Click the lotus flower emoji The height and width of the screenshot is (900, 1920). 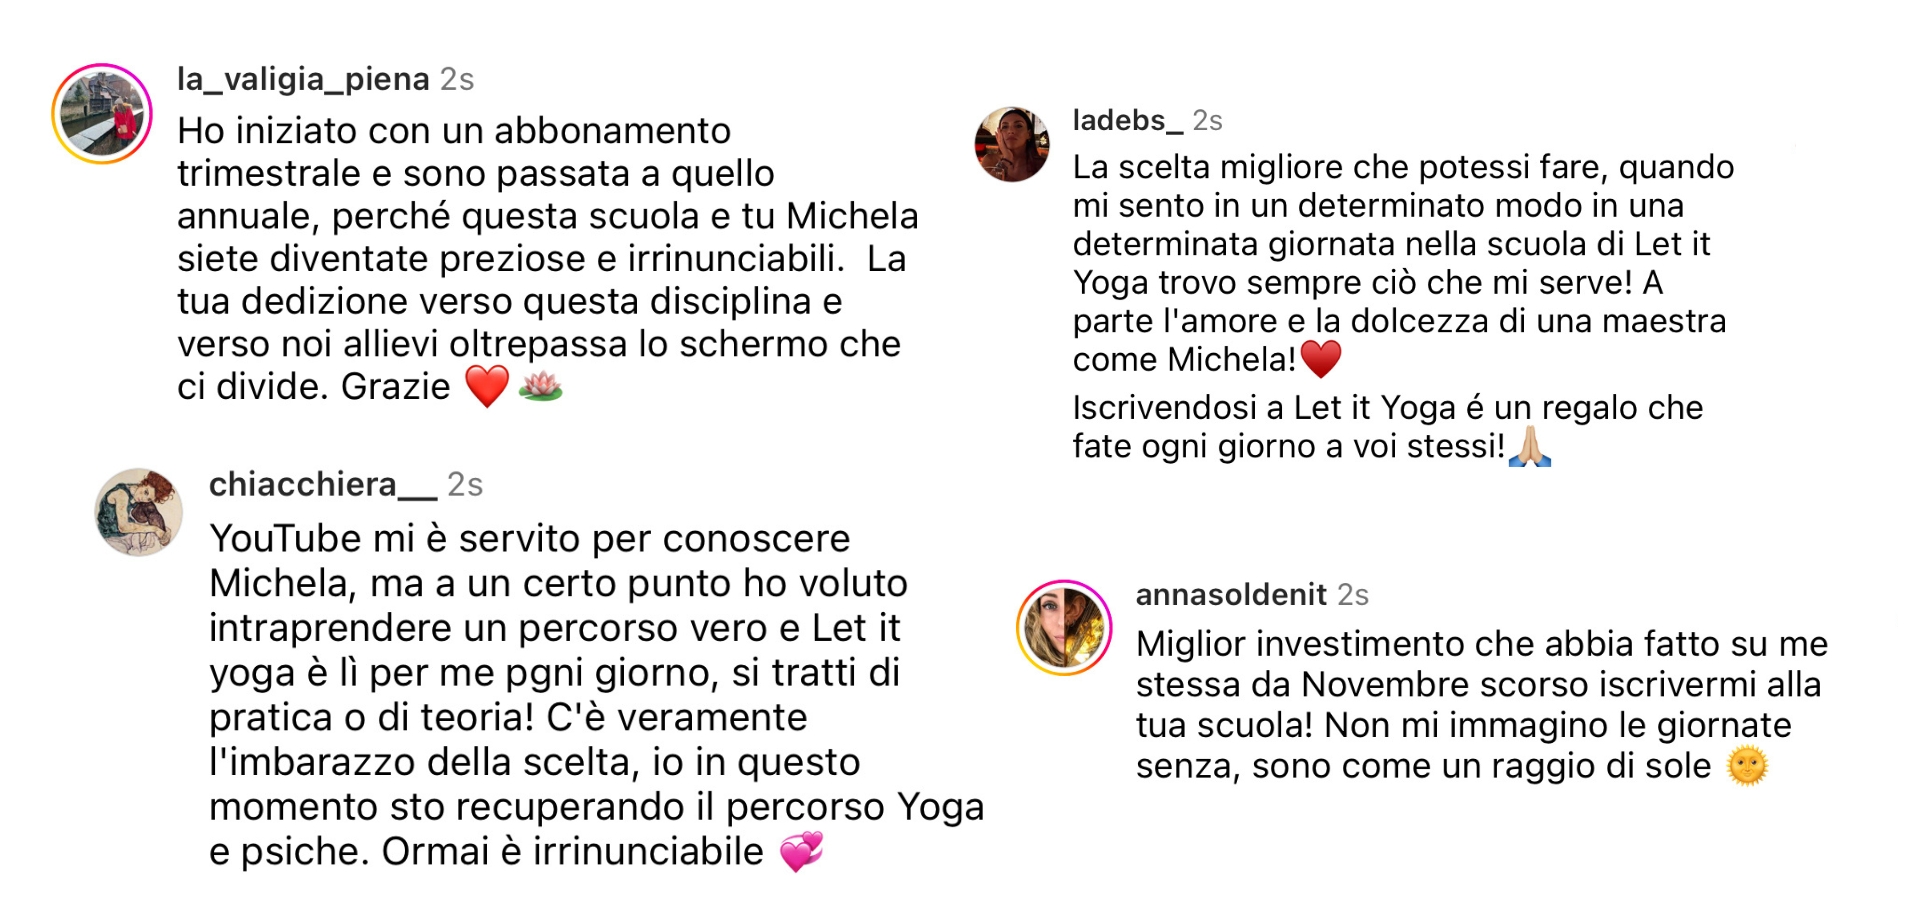pyautogui.click(x=541, y=386)
